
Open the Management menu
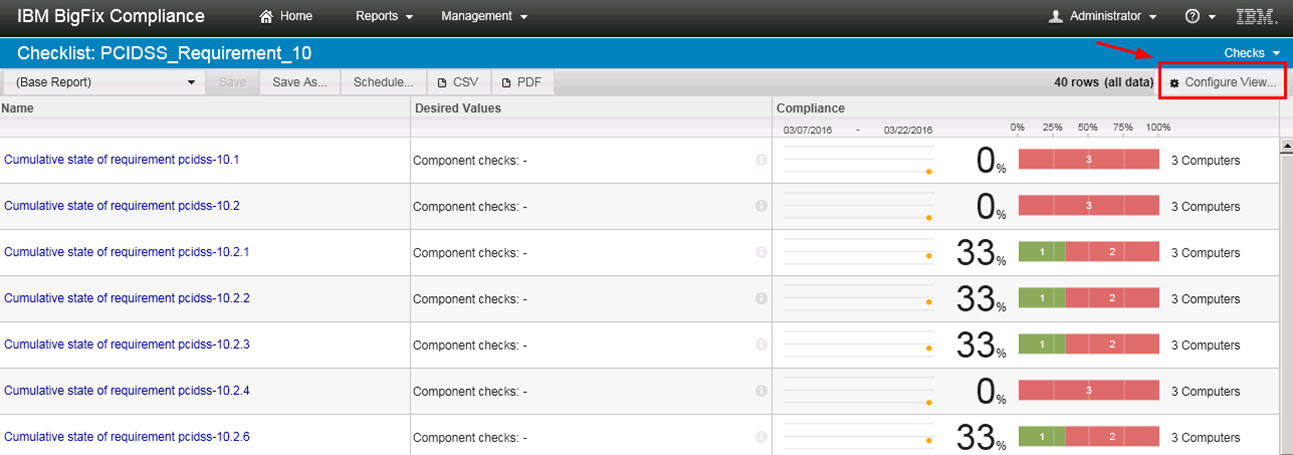pyautogui.click(x=484, y=16)
